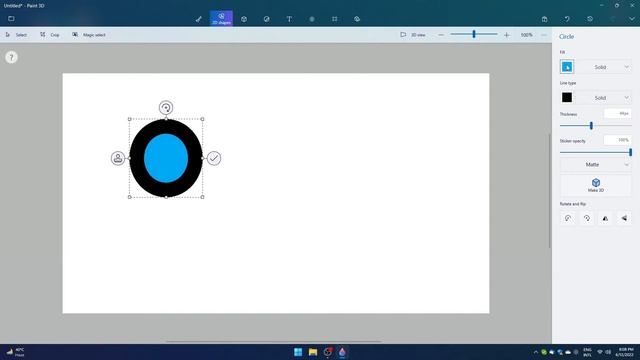640x360 pixels.
Task: Open the Canvas tab
Action: [334, 19]
